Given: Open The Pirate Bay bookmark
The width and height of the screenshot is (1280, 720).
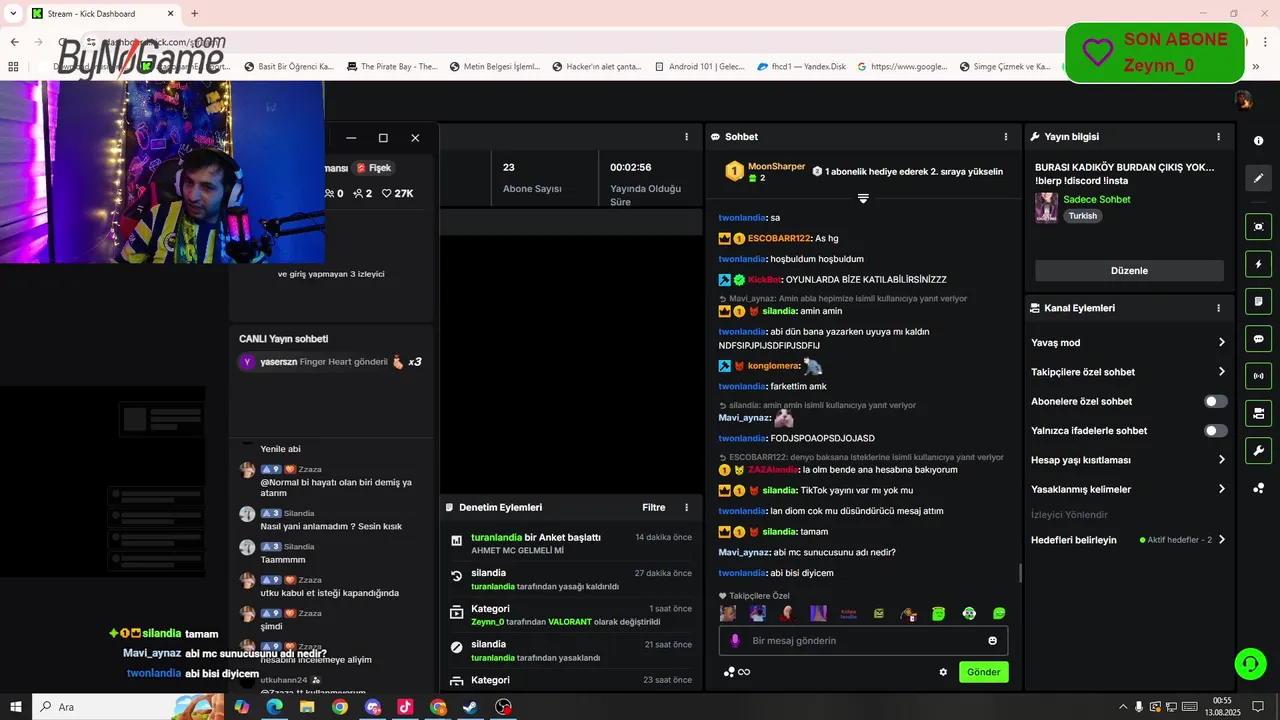Looking at the screenshot, I should click(x=392, y=67).
